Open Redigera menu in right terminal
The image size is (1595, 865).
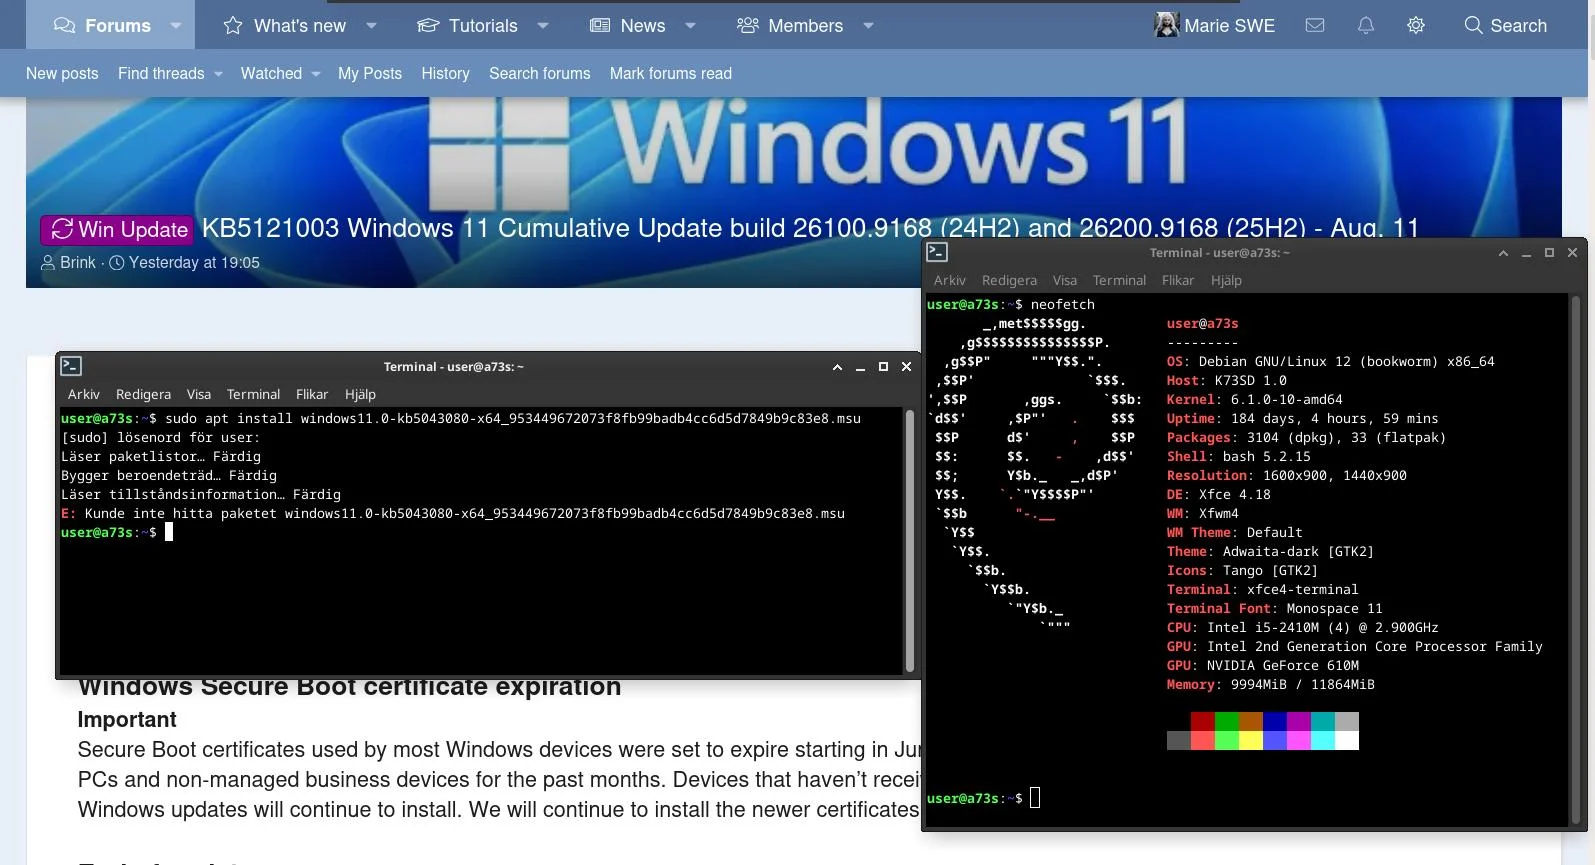coord(1009,280)
